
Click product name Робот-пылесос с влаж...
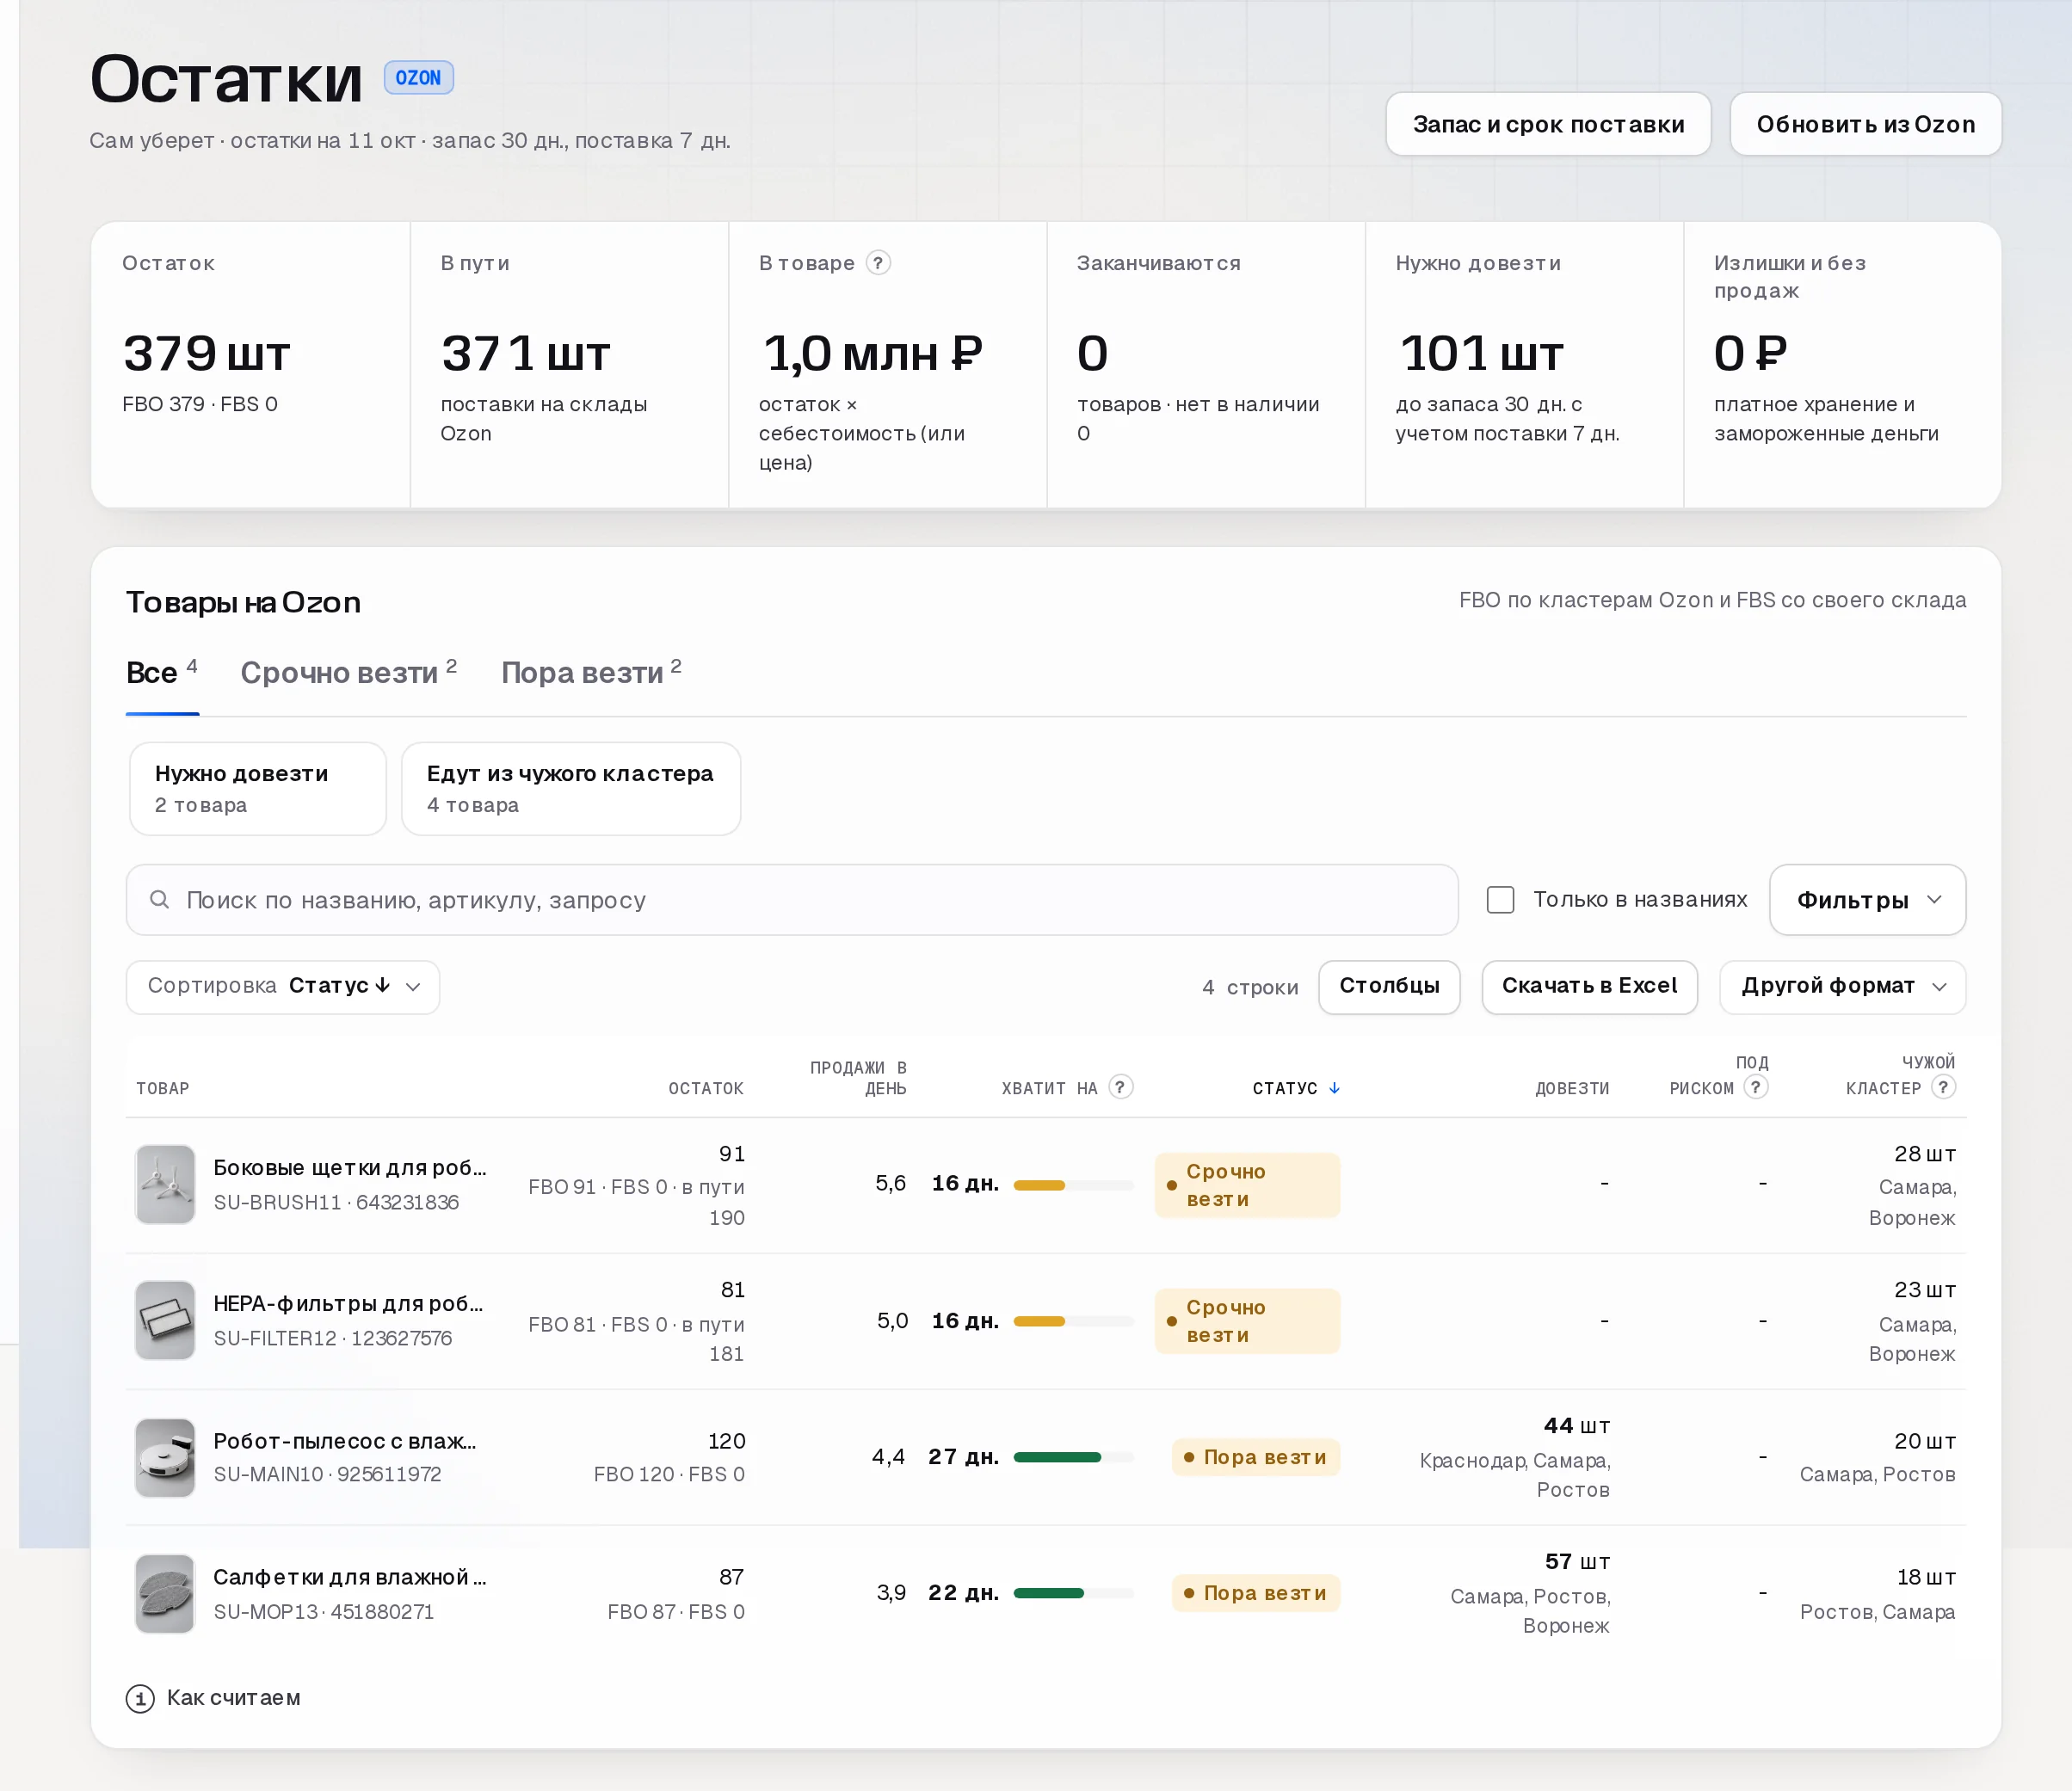345,1441
